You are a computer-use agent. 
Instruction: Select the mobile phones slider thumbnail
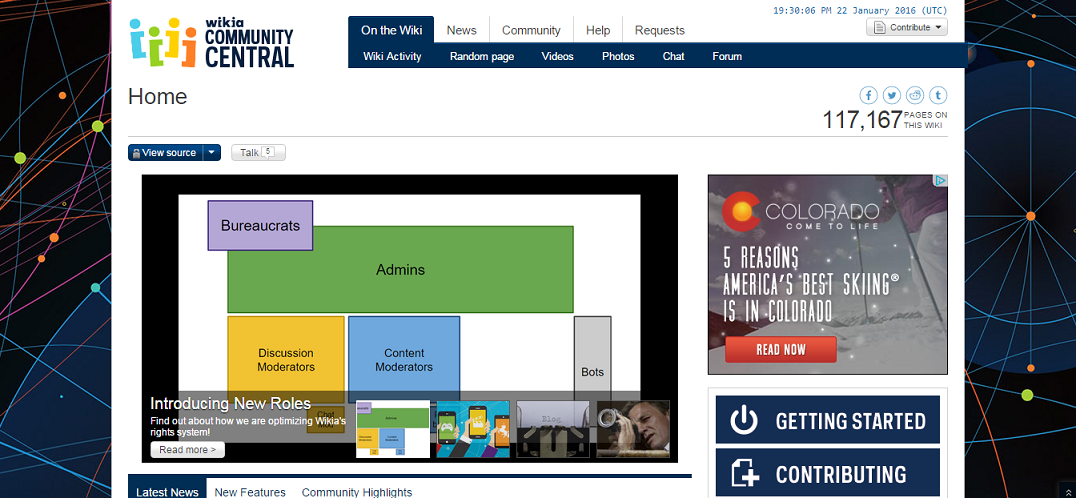(473, 429)
